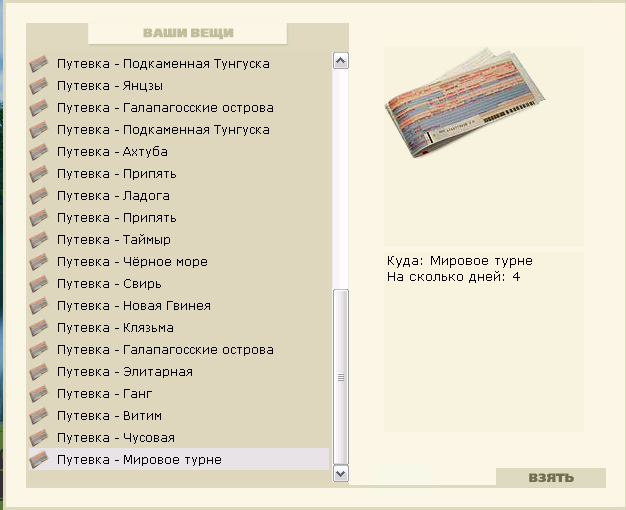
Task: Open the ВАШИ ВЕЩИ tab
Action: point(188,33)
